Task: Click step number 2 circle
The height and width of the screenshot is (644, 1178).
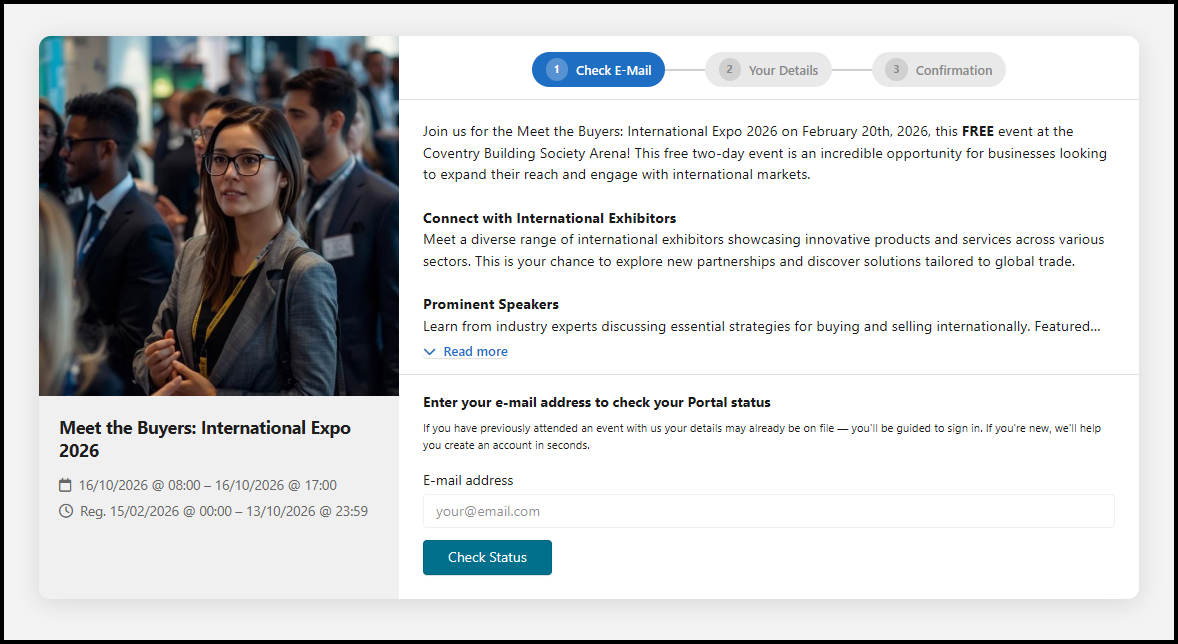Action: (729, 70)
